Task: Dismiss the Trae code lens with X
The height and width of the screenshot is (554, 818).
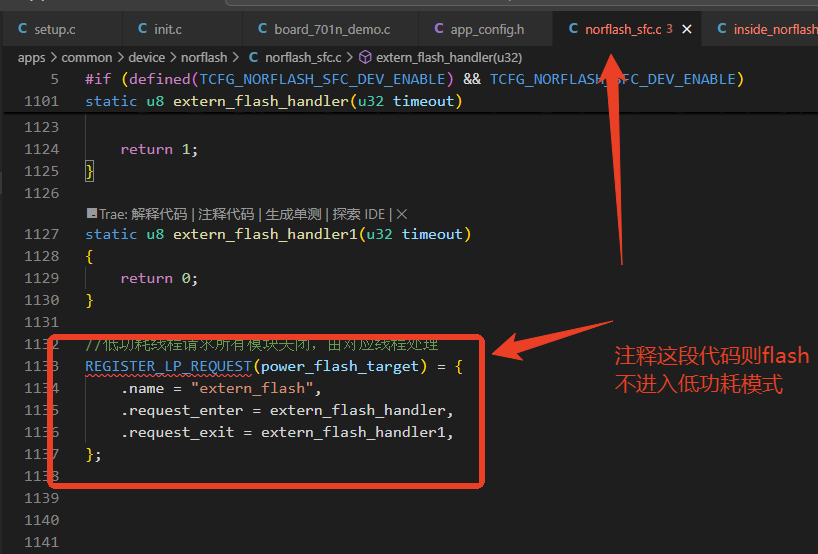Action: [402, 214]
